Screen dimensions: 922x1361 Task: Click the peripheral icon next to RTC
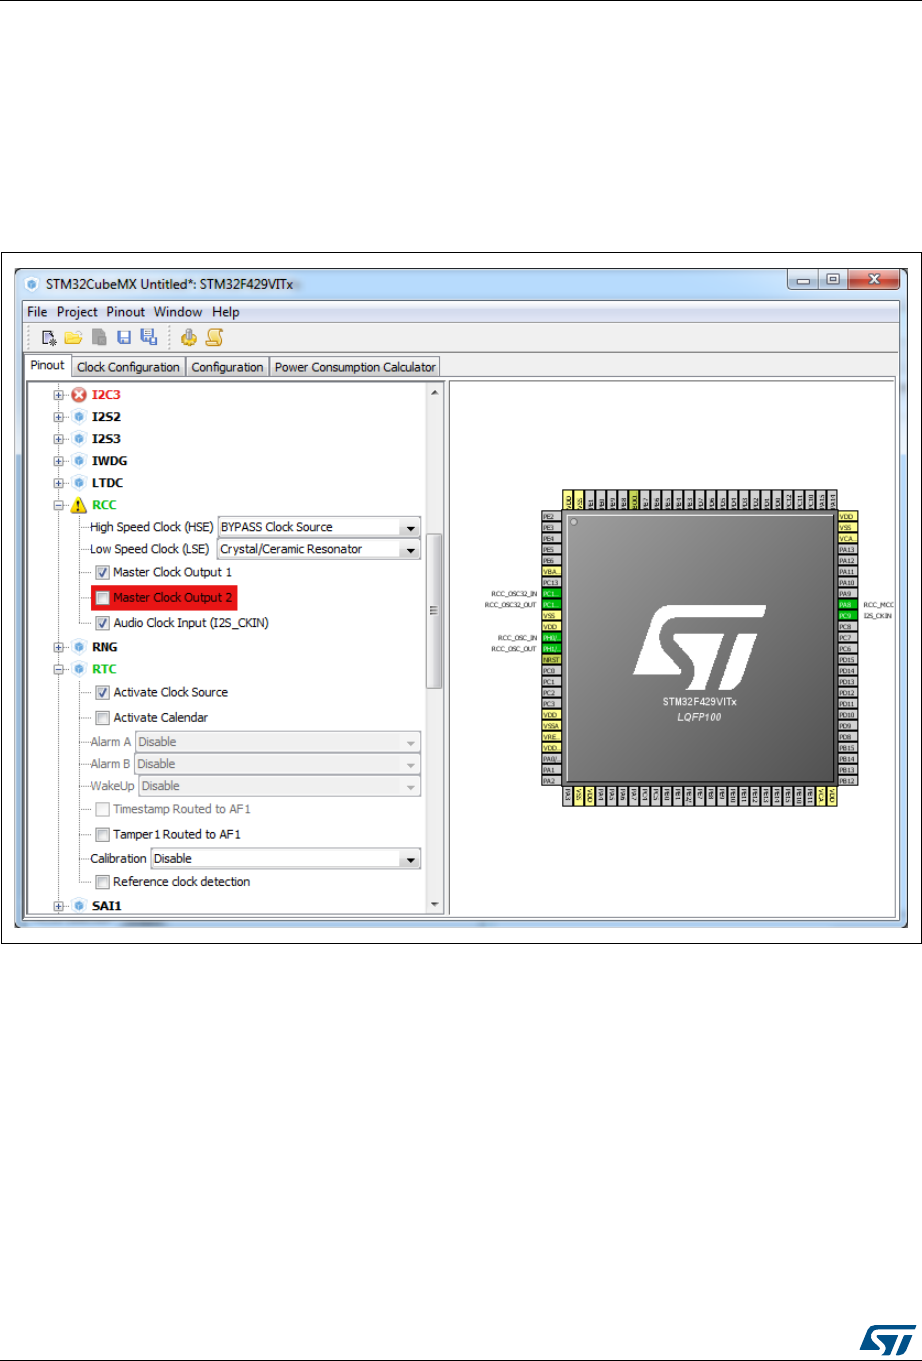tap(79, 669)
